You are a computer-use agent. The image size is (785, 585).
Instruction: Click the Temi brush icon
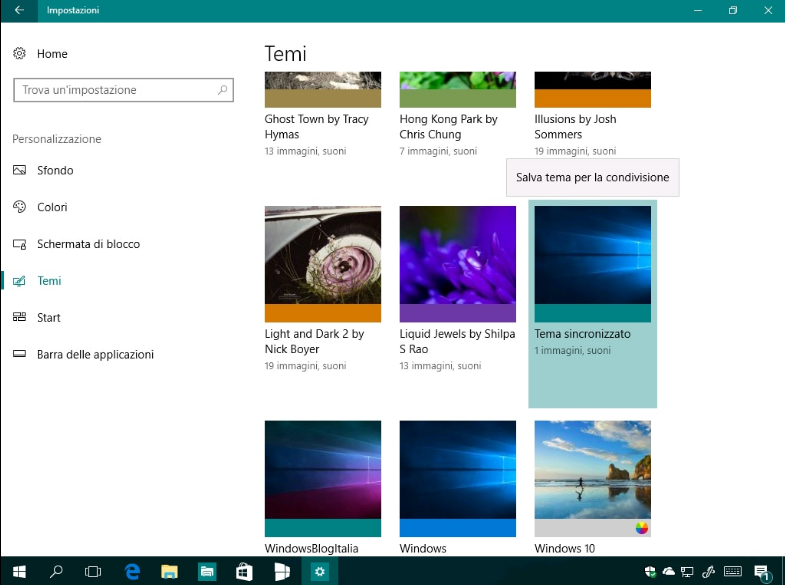pyautogui.click(x=19, y=281)
